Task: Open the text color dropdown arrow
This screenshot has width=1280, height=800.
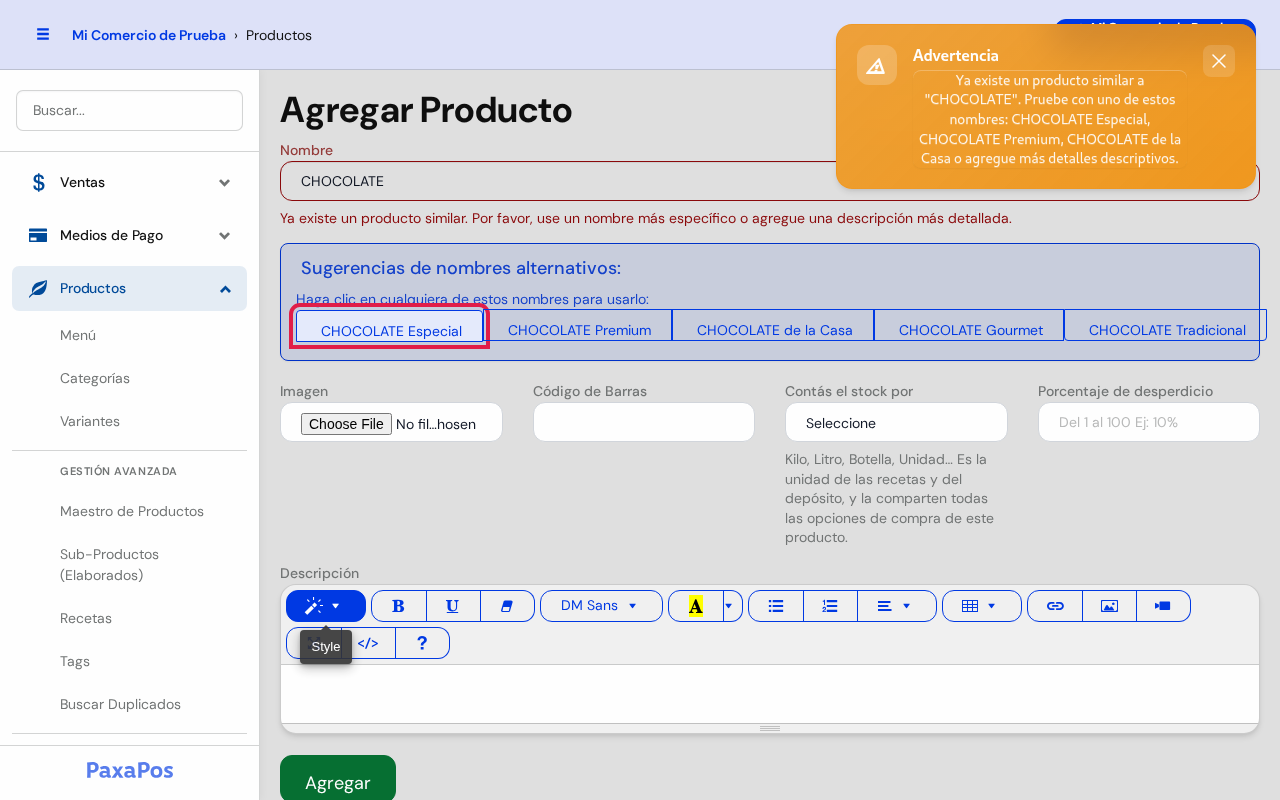Action: click(x=732, y=606)
